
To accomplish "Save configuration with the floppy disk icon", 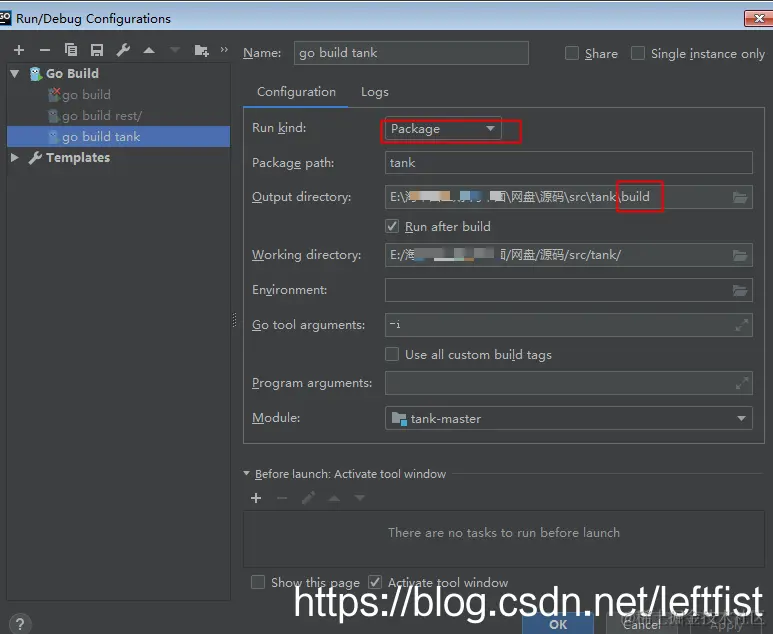I will coord(97,50).
